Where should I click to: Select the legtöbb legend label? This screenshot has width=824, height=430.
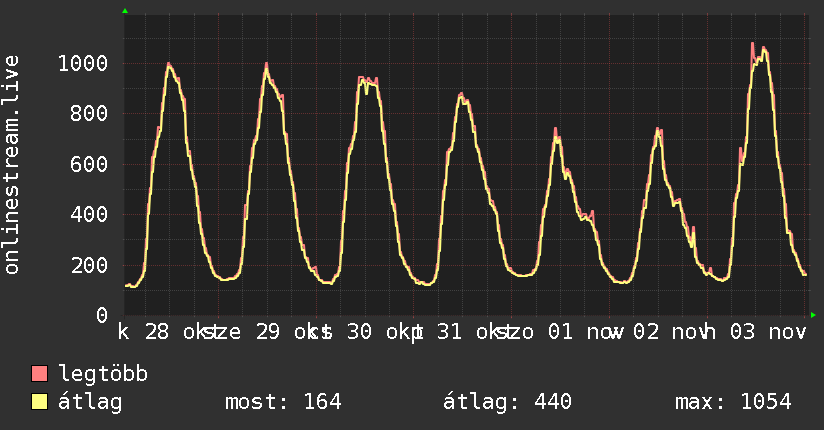point(103,374)
